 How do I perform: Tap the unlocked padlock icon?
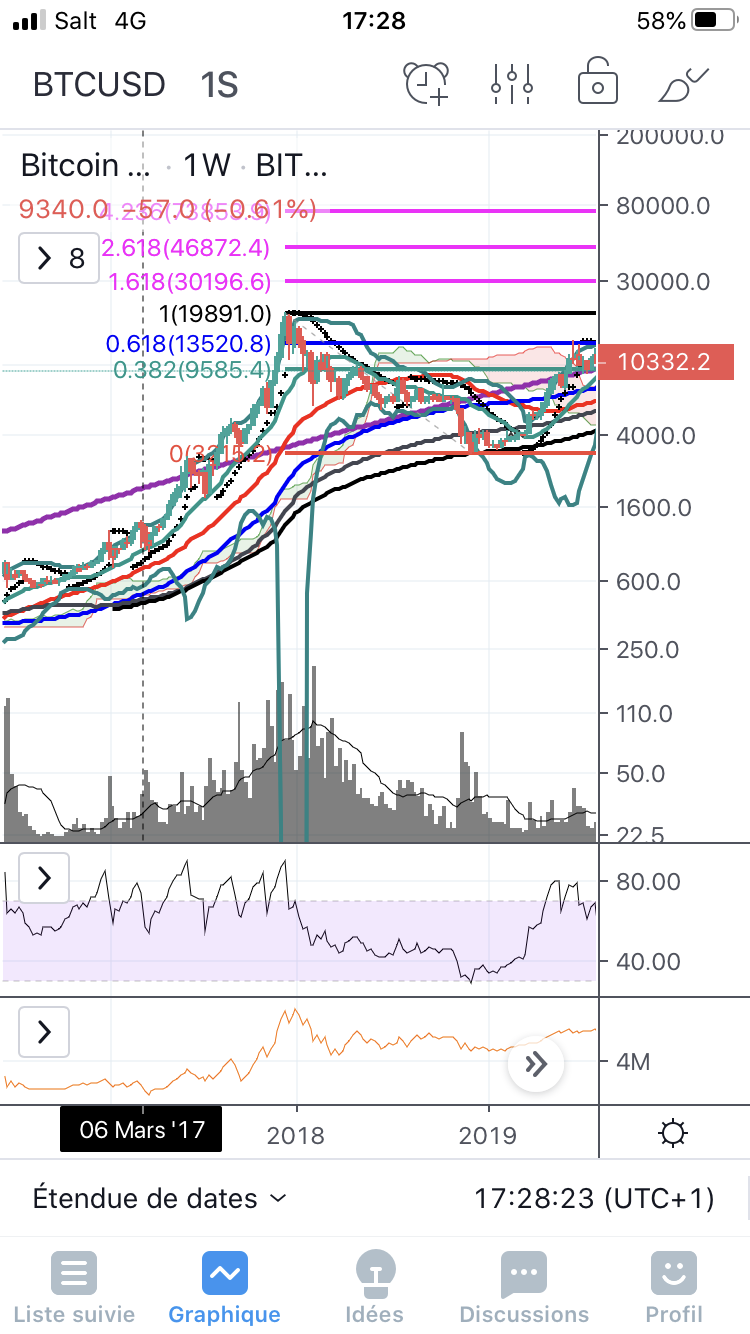click(597, 84)
